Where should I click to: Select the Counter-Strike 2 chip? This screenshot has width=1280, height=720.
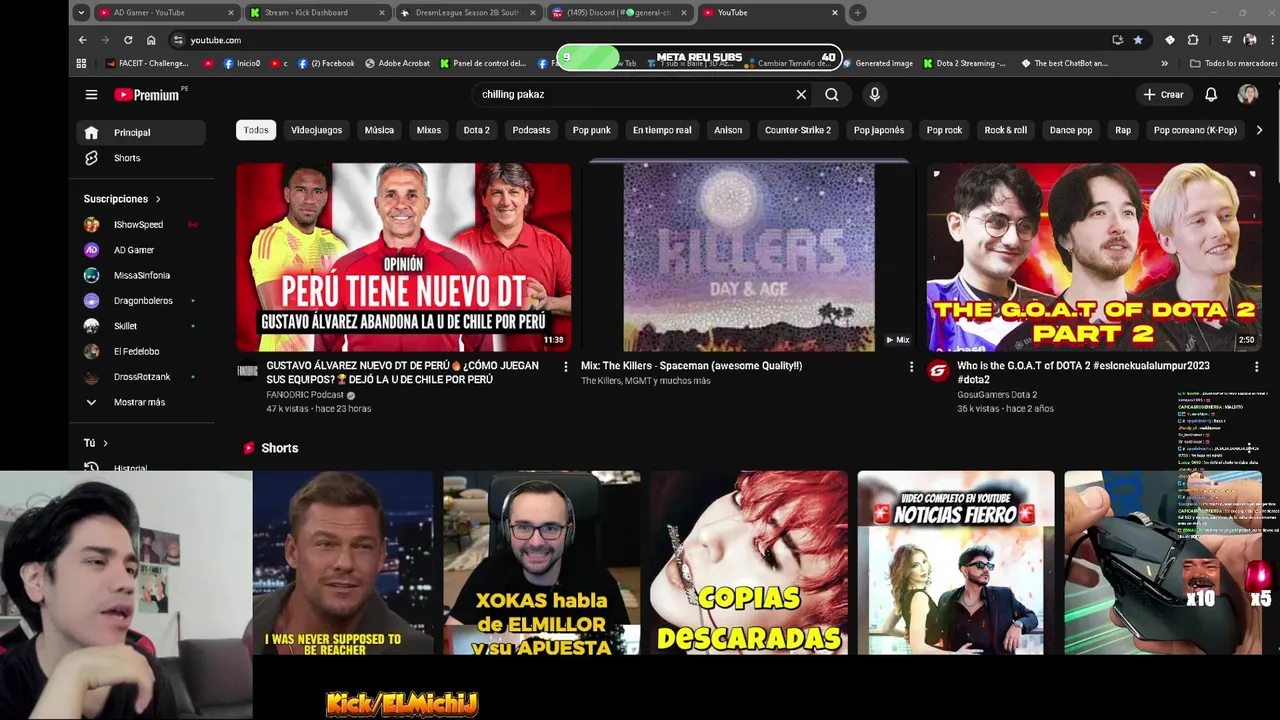click(x=798, y=130)
